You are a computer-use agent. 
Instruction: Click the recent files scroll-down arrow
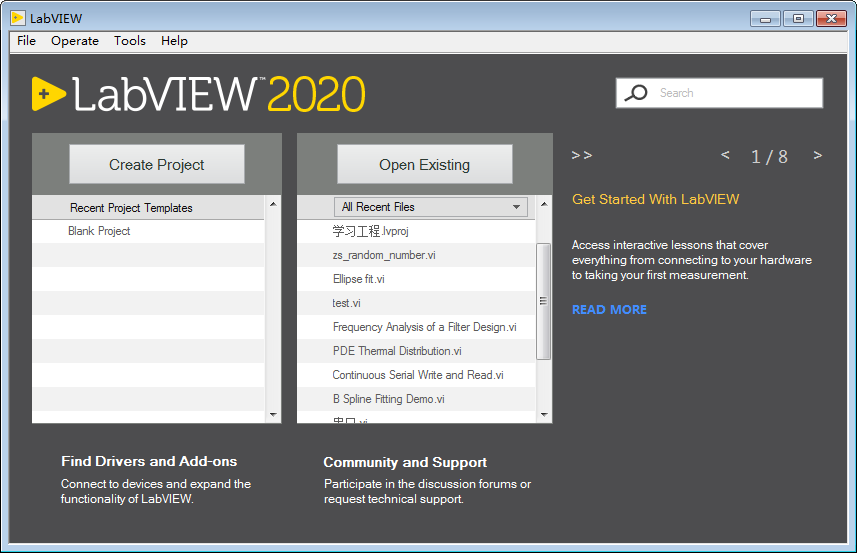544,415
